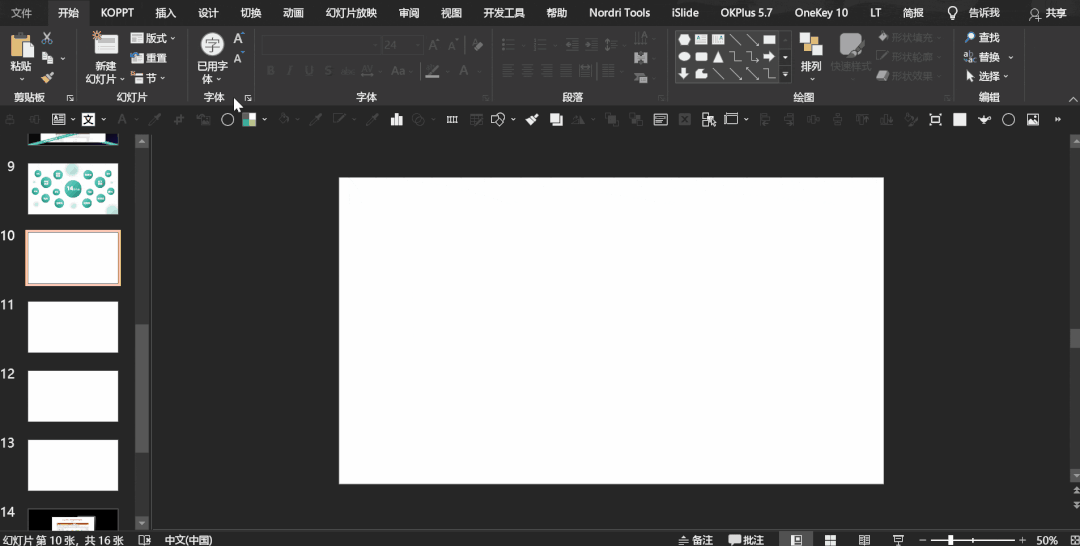Toggle the 备注 notes pane
1080x546 pixels.
pos(696,540)
